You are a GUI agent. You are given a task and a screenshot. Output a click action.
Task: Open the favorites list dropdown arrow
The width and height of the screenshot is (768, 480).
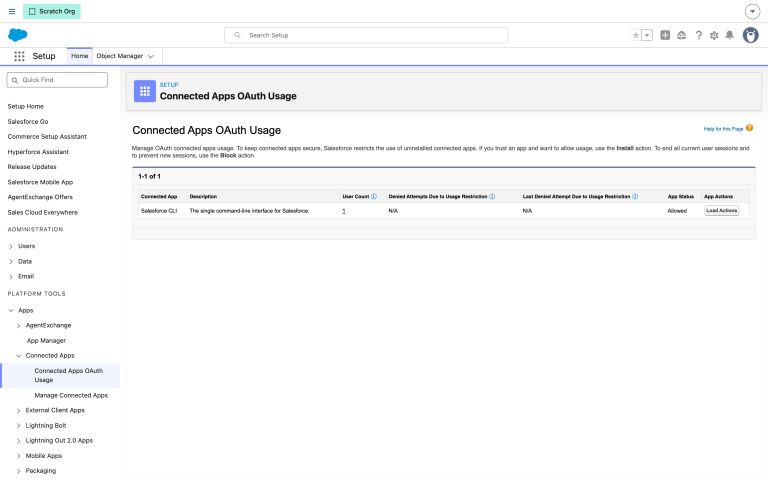647,35
